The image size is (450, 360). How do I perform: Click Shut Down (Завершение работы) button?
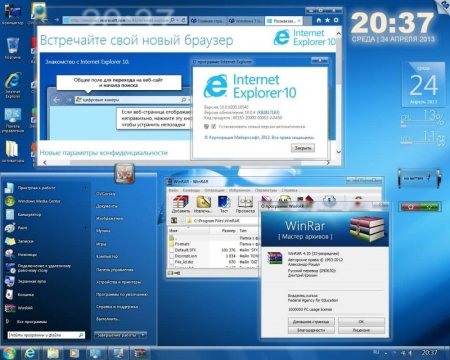click(117, 335)
